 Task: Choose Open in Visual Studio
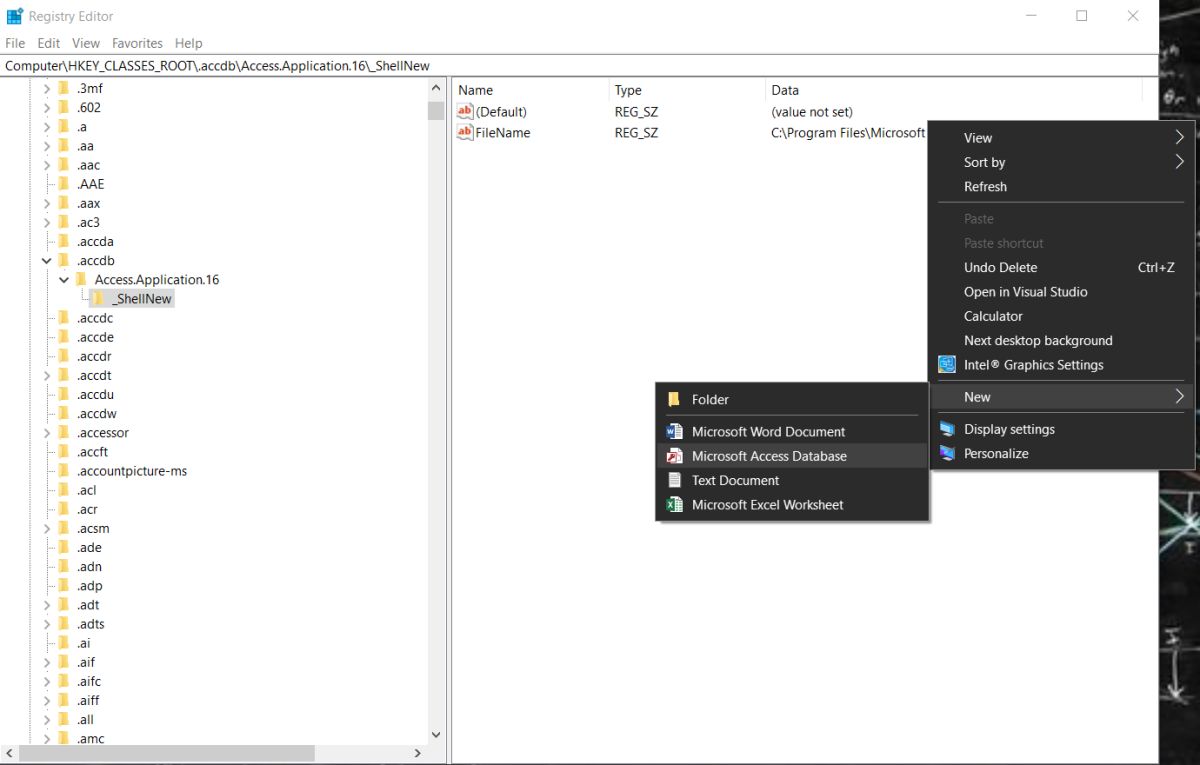(1062, 292)
